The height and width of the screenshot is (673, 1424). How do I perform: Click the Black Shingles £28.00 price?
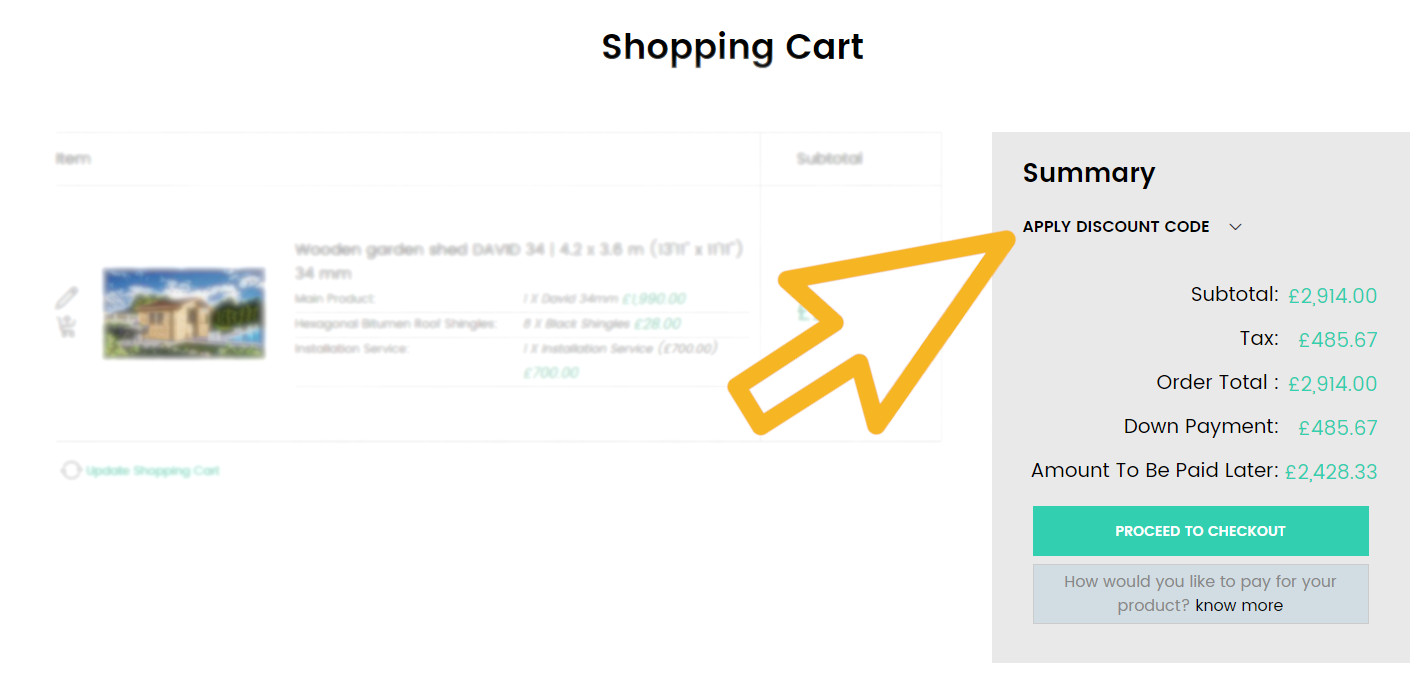point(657,324)
